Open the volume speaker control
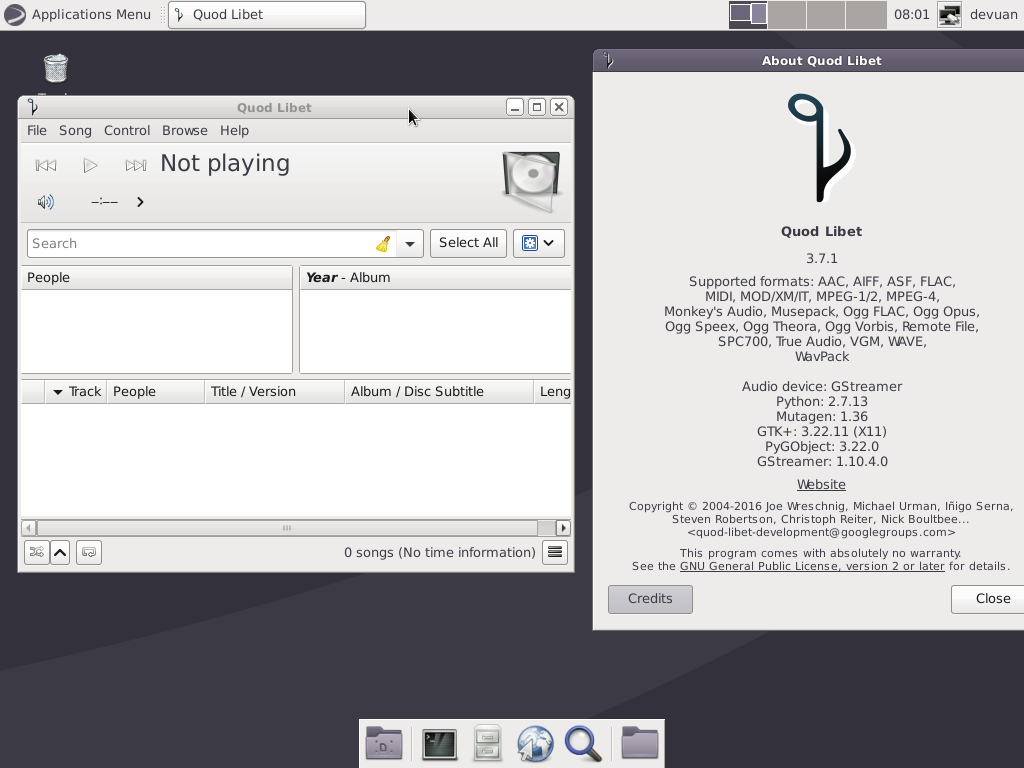The image size is (1024, 768). point(45,202)
